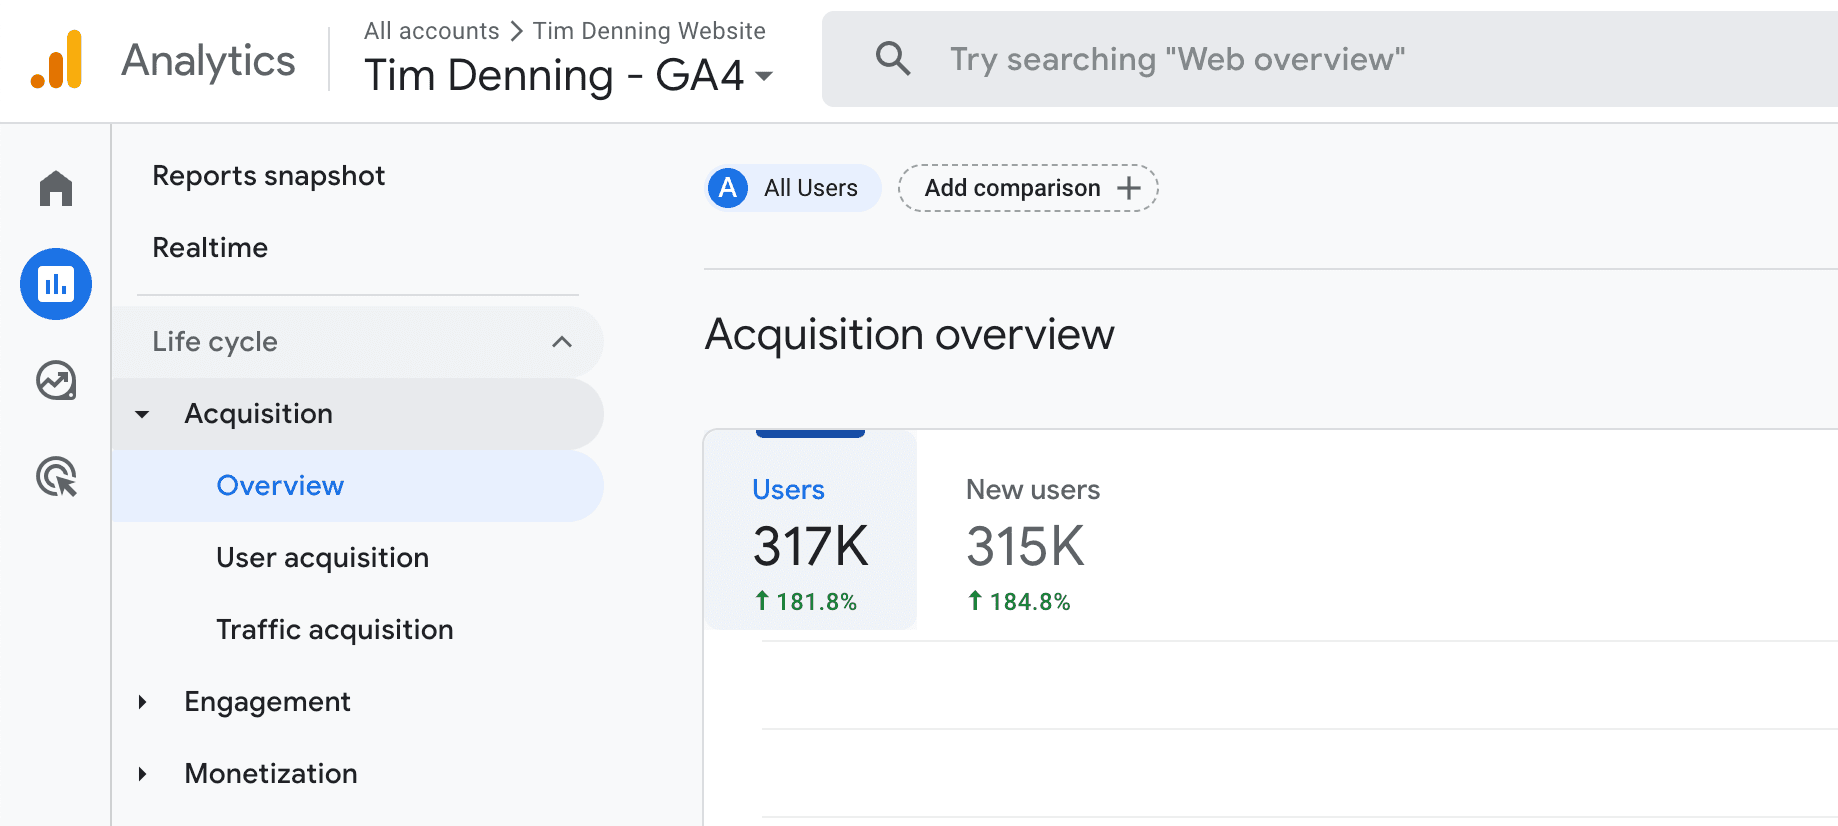Click the 317K users value
This screenshot has width=1838, height=826.
click(811, 547)
